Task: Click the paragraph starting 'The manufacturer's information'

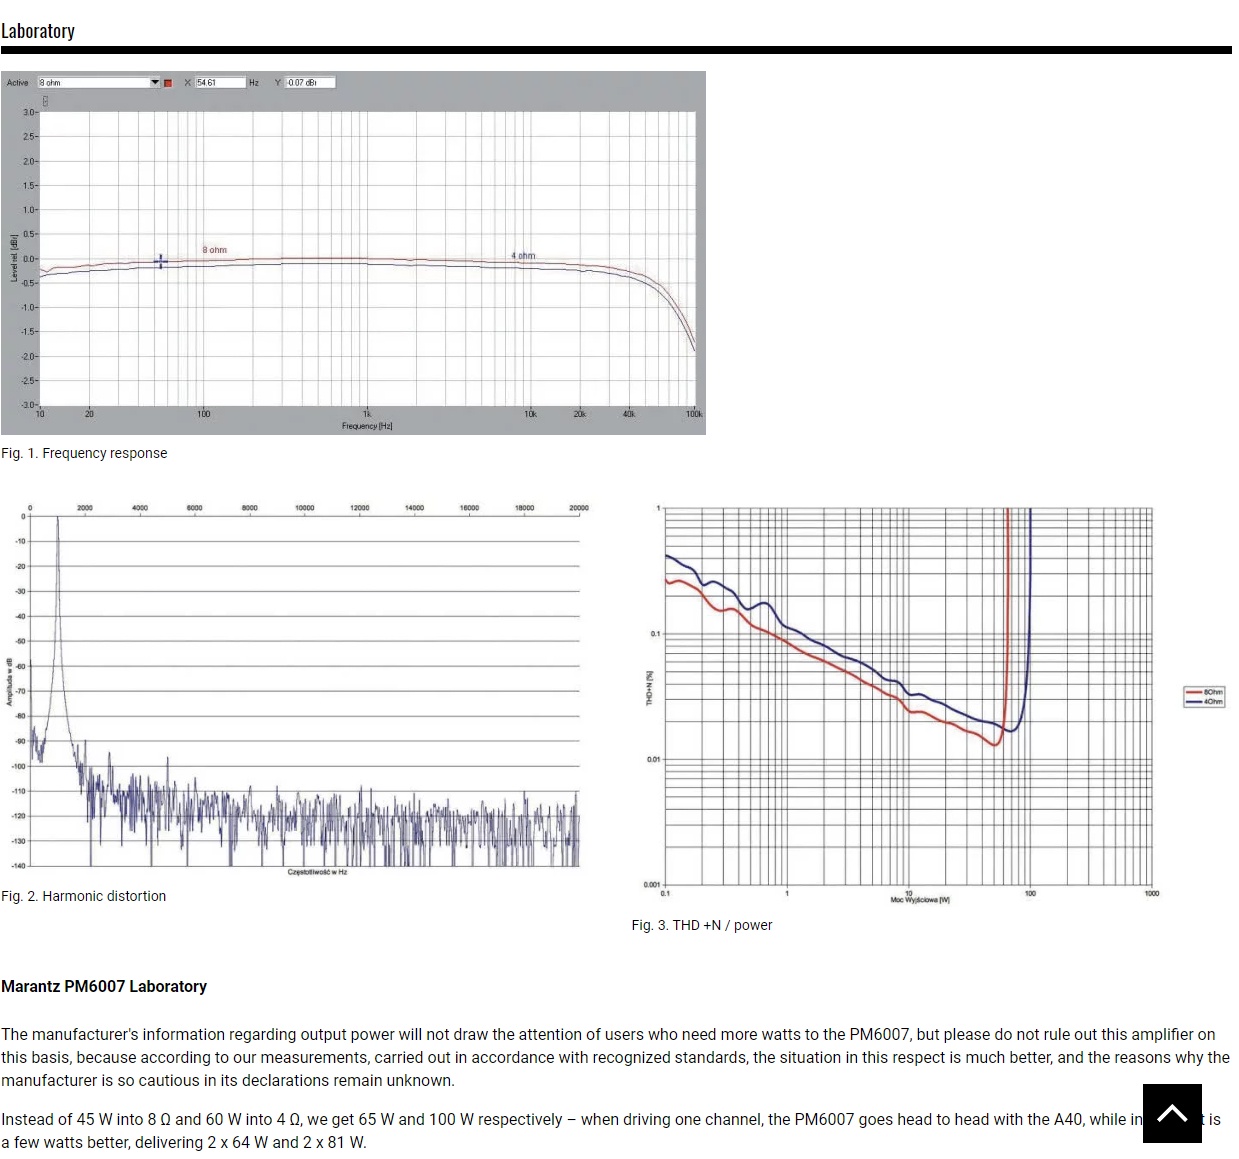Action: coord(616,1057)
